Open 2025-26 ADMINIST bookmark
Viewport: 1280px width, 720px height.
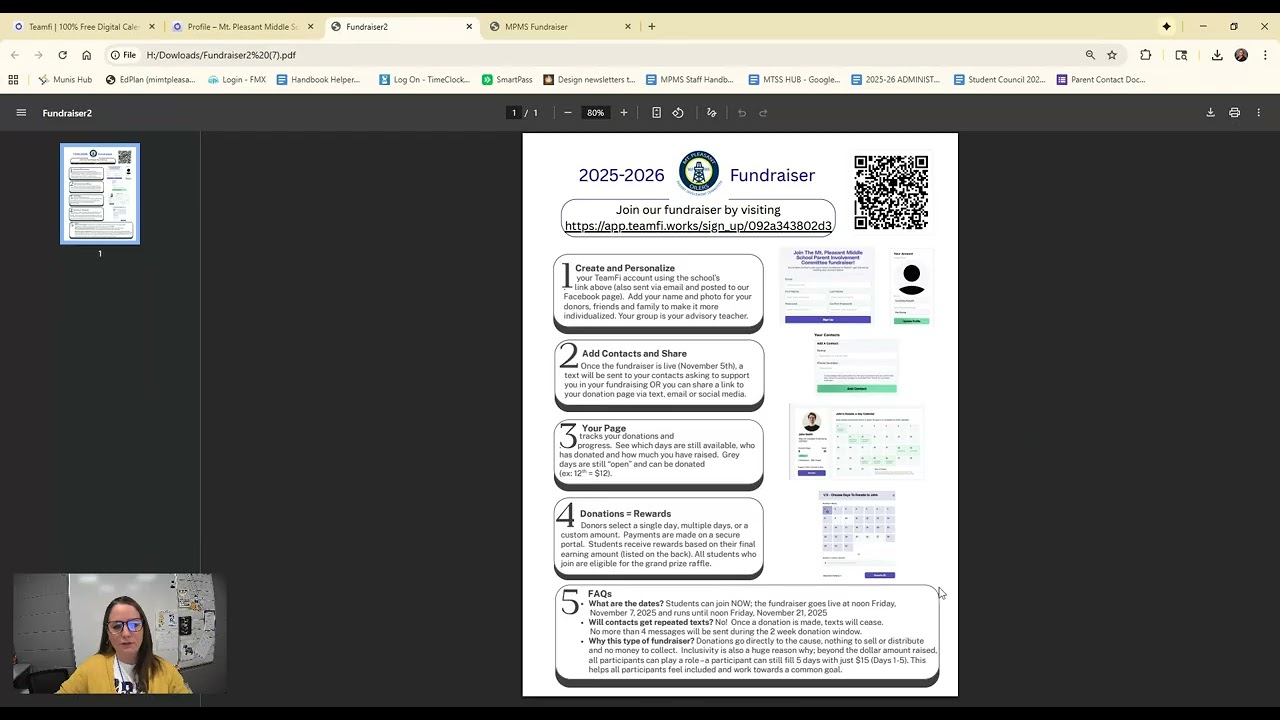pos(896,80)
